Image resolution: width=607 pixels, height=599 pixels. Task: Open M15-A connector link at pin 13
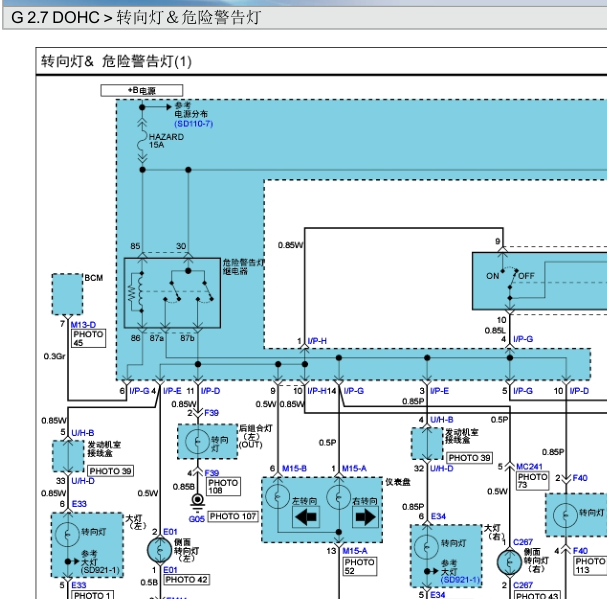[355, 551]
